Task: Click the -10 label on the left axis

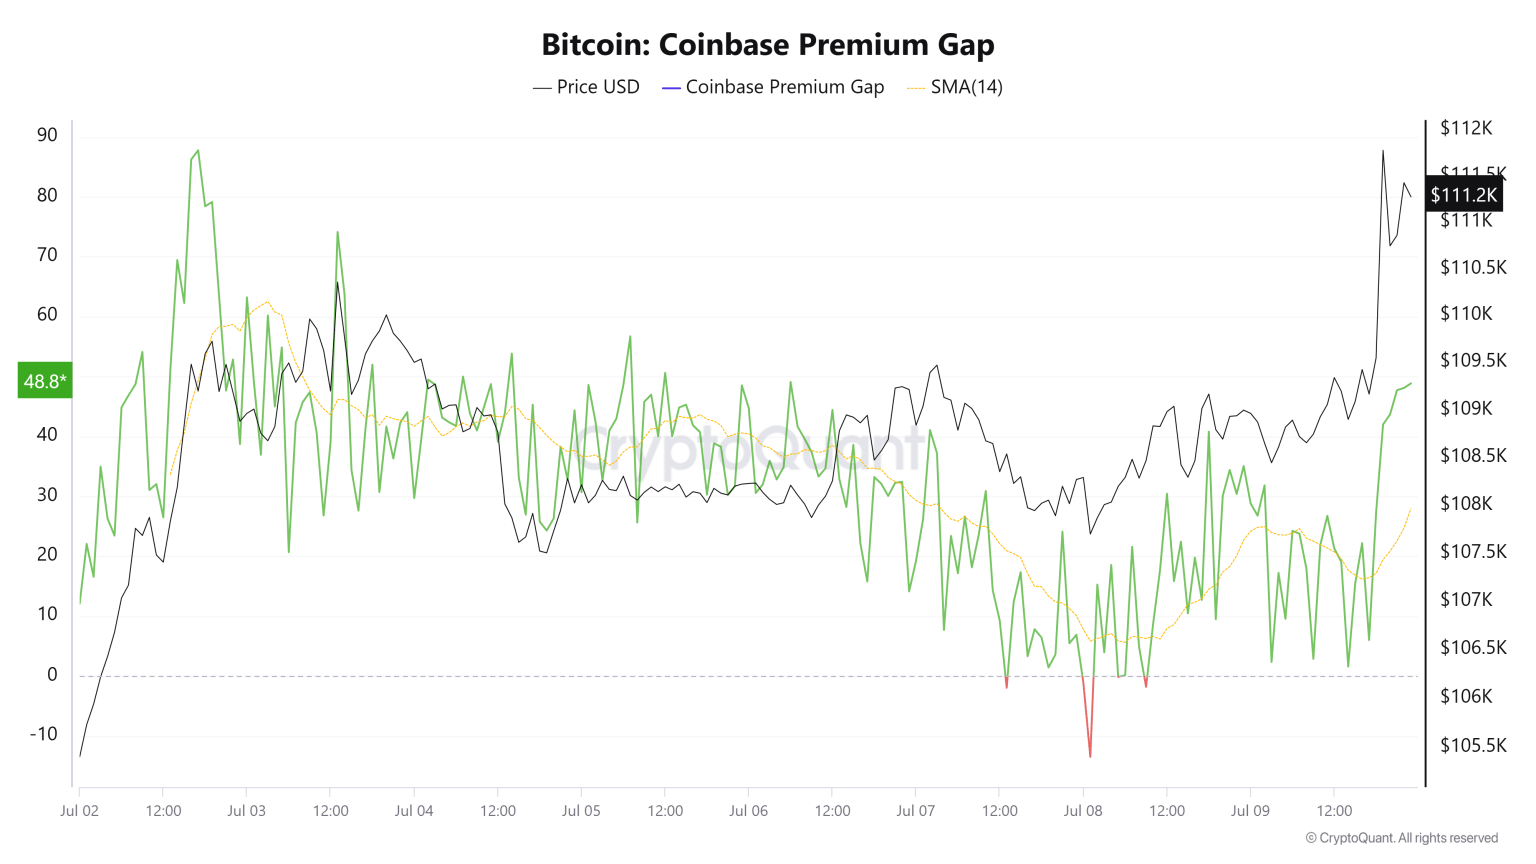Action: (x=44, y=733)
